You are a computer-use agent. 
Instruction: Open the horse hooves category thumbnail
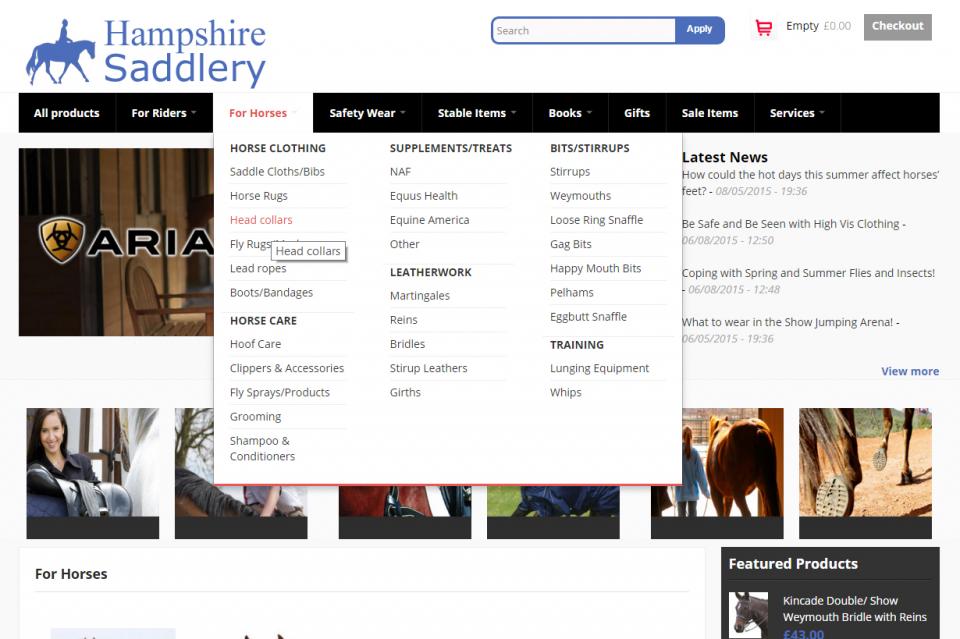point(865,462)
